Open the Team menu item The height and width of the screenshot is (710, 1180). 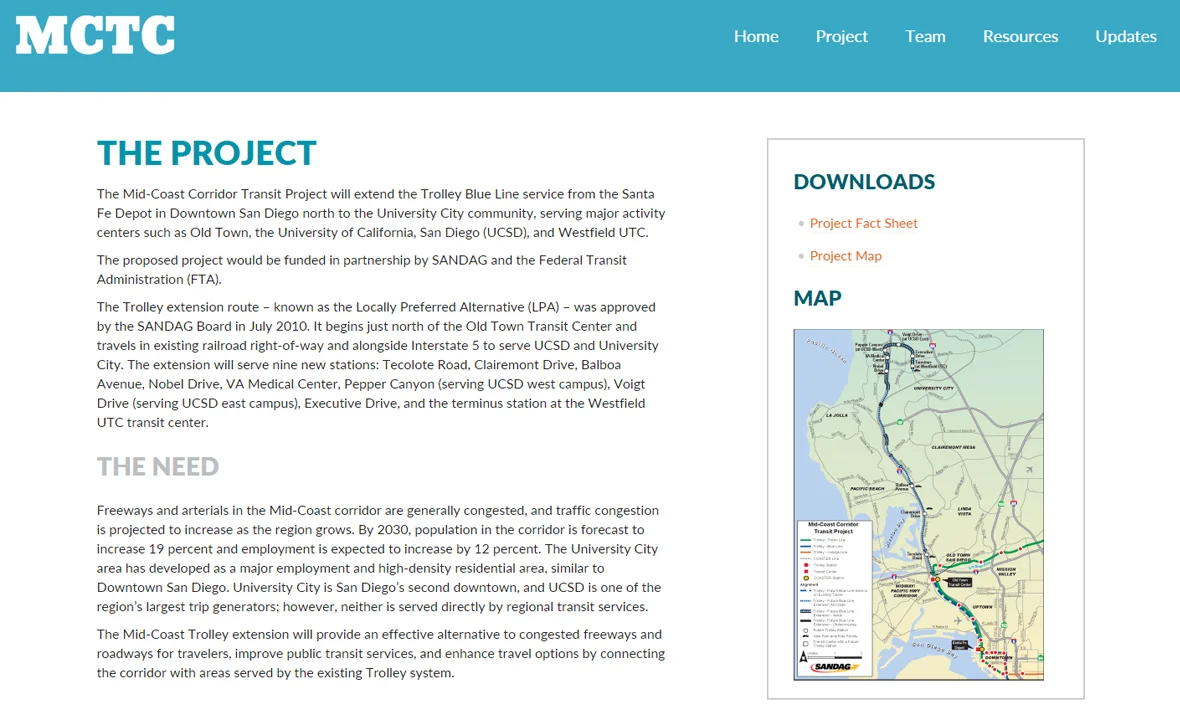coord(925,36)
